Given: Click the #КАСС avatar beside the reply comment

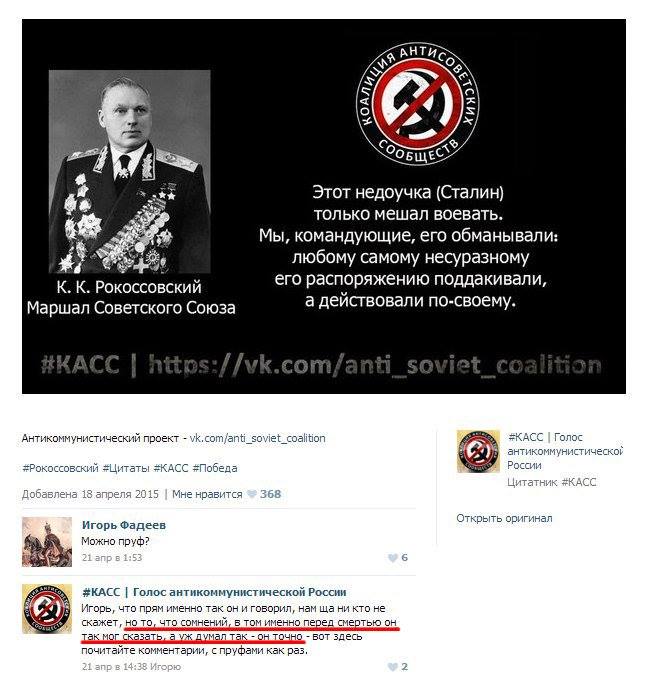Looking at the screenshot, I should [47, 609].
